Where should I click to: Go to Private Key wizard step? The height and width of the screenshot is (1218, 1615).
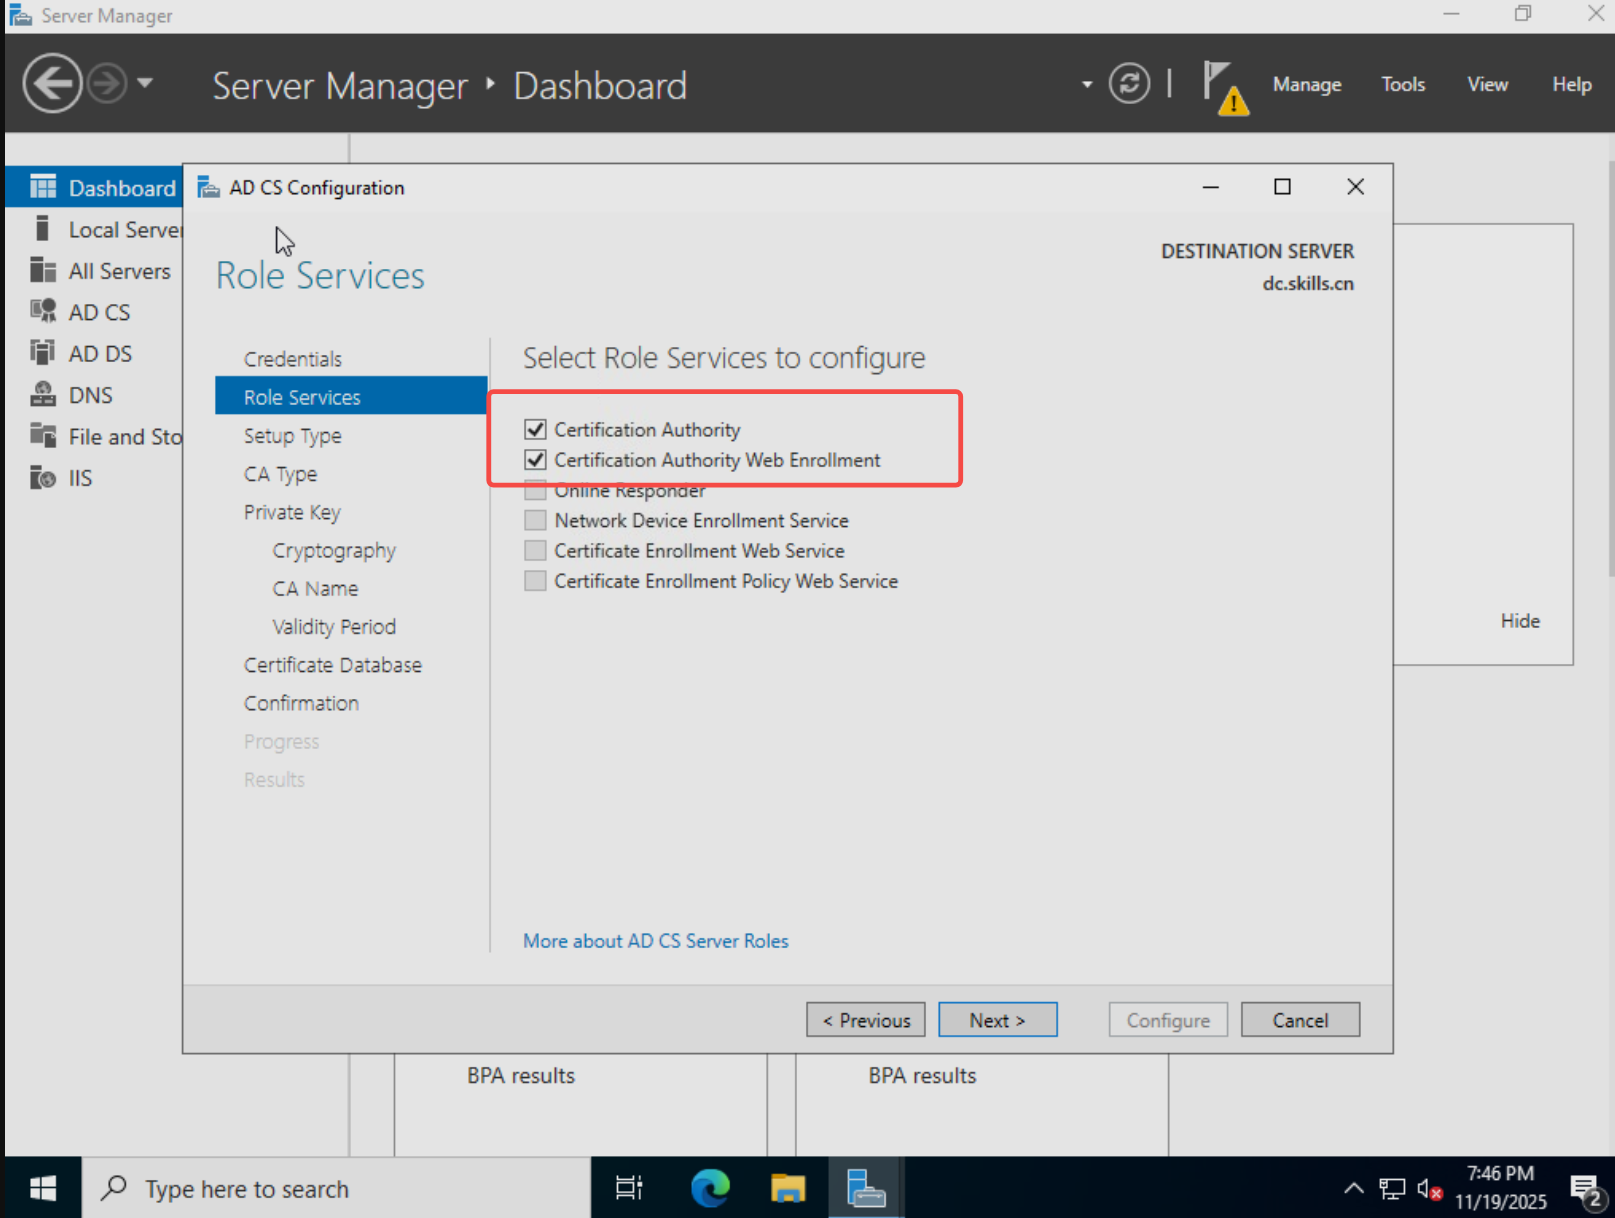[292, 512]
